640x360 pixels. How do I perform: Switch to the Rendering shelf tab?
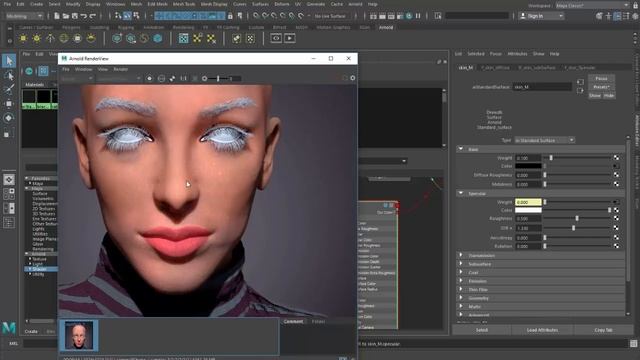(183, 27)
